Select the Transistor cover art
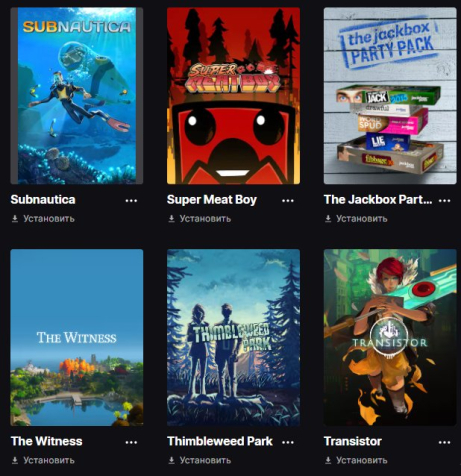This screenshot has width=461, height=476. pos(390,337)
